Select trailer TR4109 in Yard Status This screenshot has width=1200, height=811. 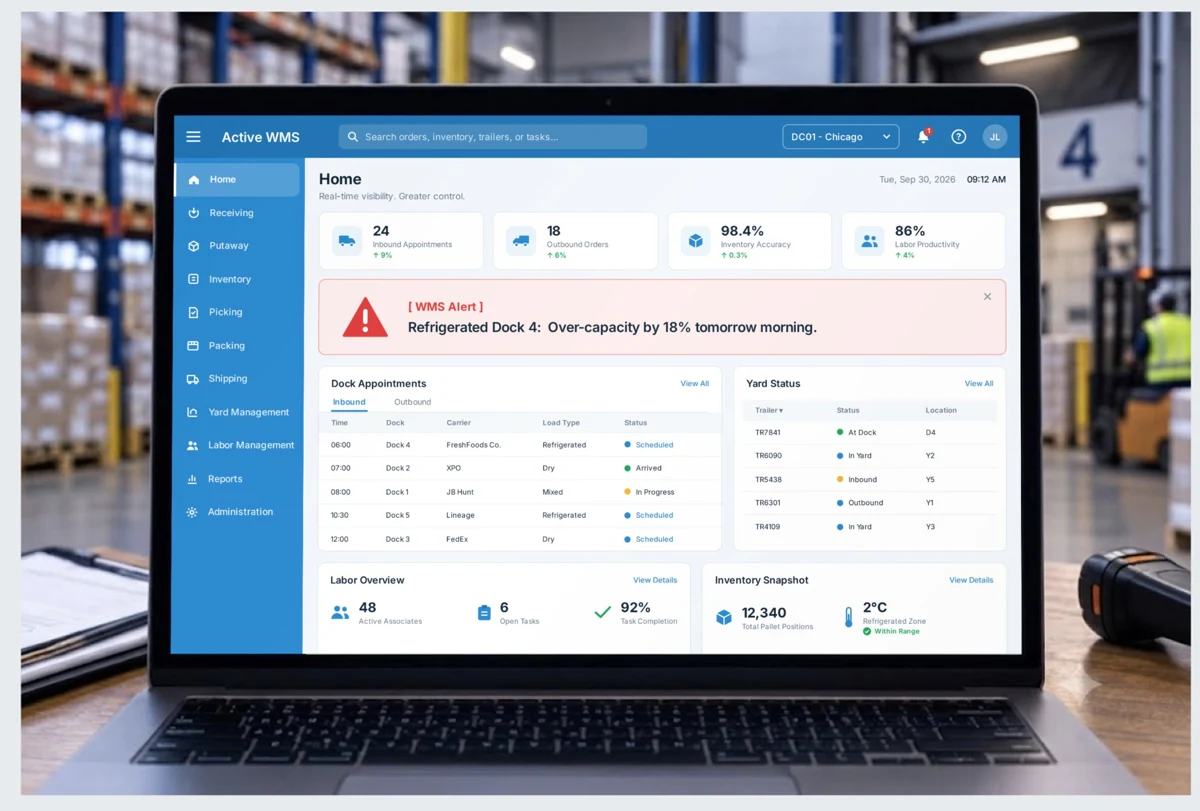click(768, 527)
